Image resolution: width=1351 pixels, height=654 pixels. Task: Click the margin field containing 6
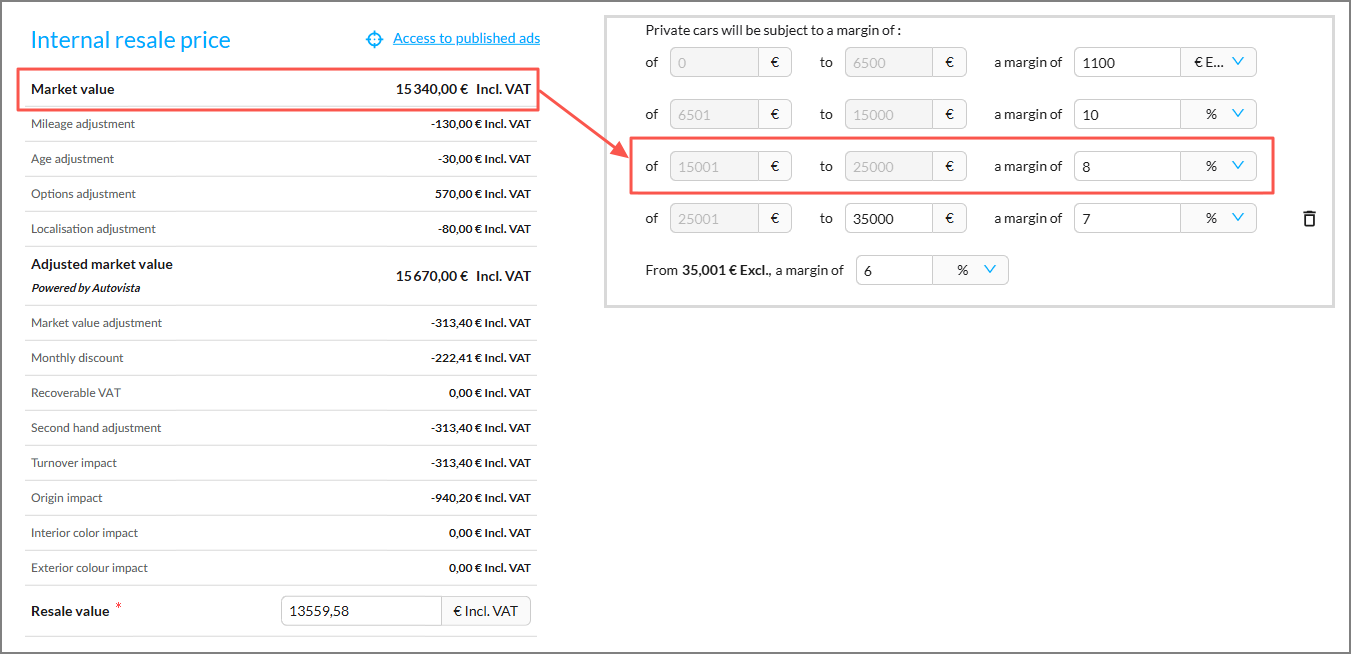tap(894, 270)
